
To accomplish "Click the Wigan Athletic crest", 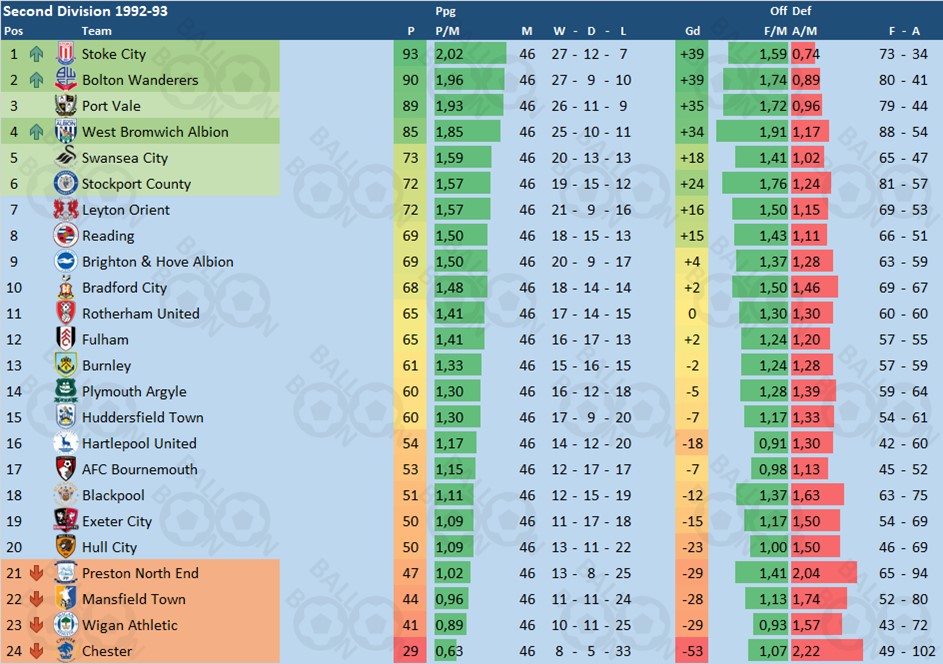I will 66,624.
